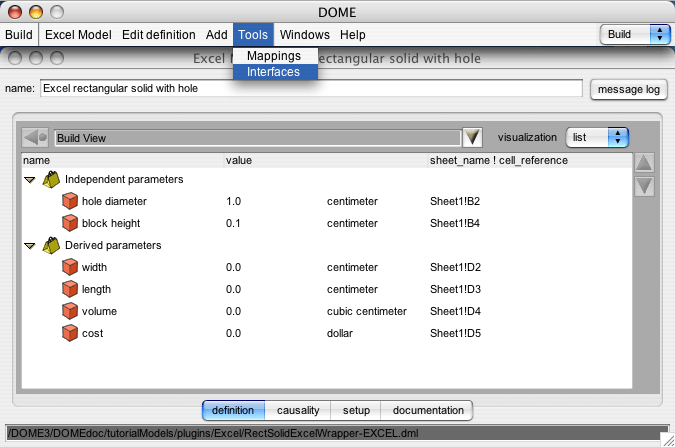Click the Sheet1!D4 cell reference
This screenshot has width=675, height=447.
(455, 311)
